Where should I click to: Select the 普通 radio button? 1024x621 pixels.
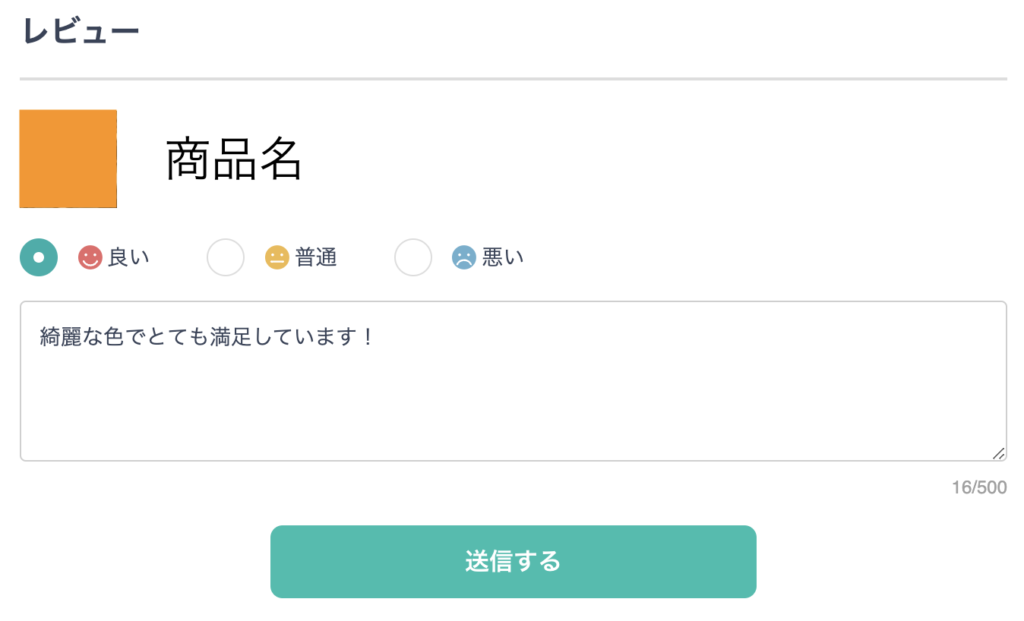pos(225,257)
